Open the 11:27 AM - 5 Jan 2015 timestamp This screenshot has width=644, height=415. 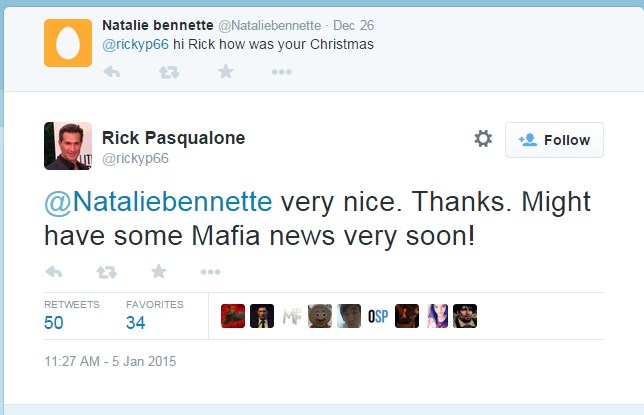click(110, 361)
